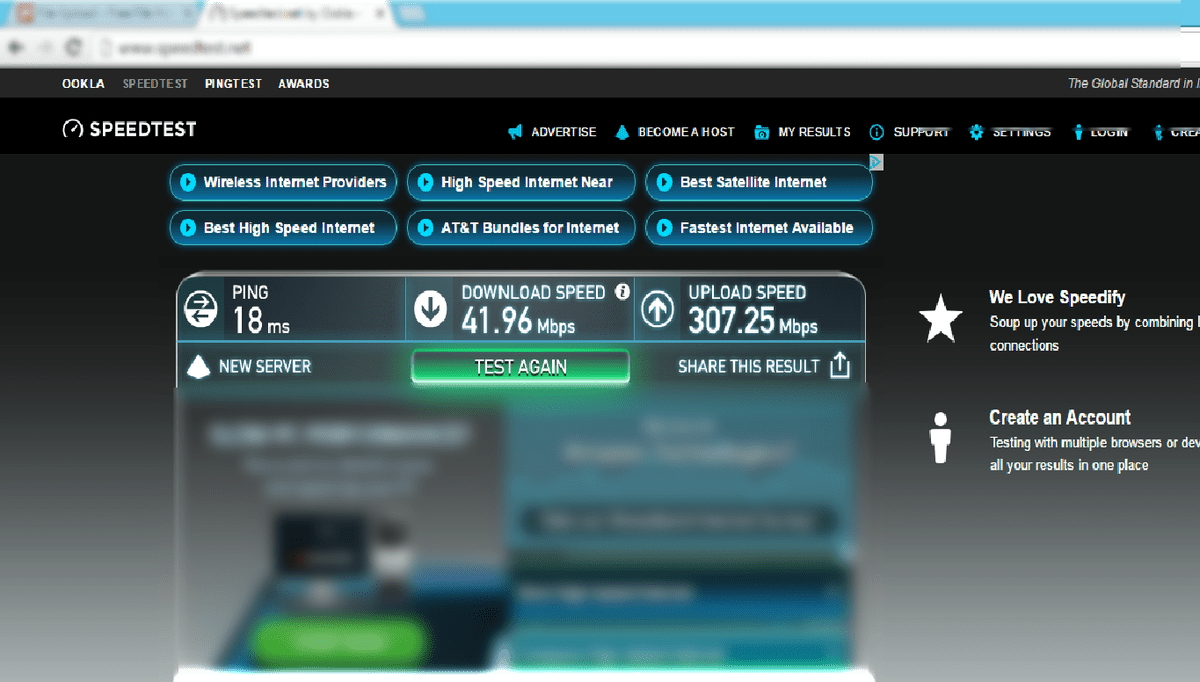This screenshot has height=682, width=1200.
Task: Open BECOME A HOST link
Action: click(x=686, y=132)
